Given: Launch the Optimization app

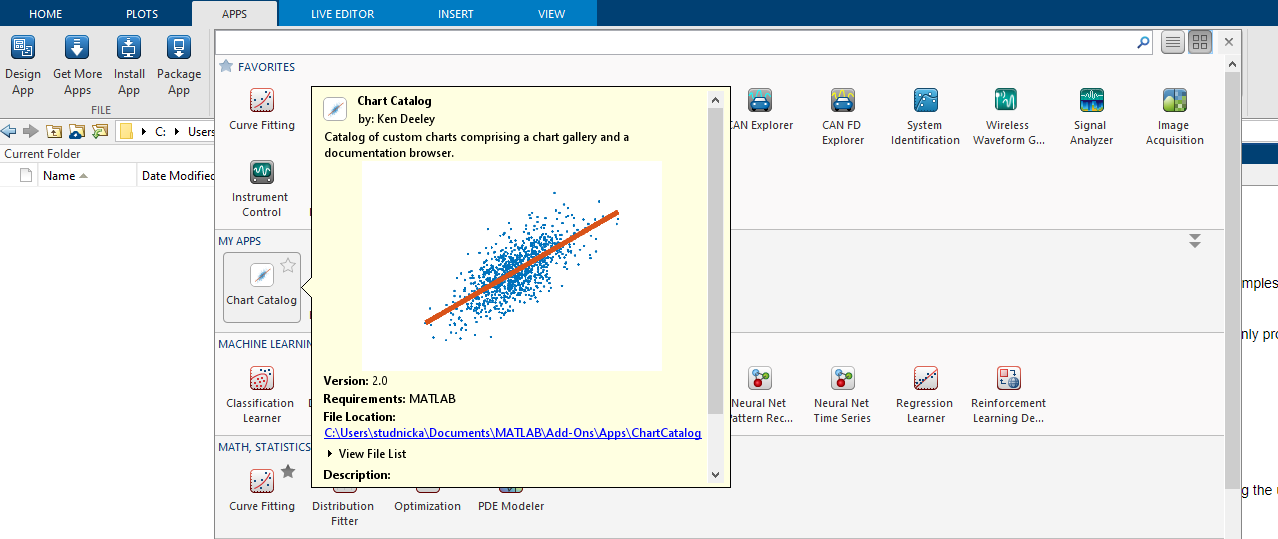Looking at the screenshot, I should [427, 505].
